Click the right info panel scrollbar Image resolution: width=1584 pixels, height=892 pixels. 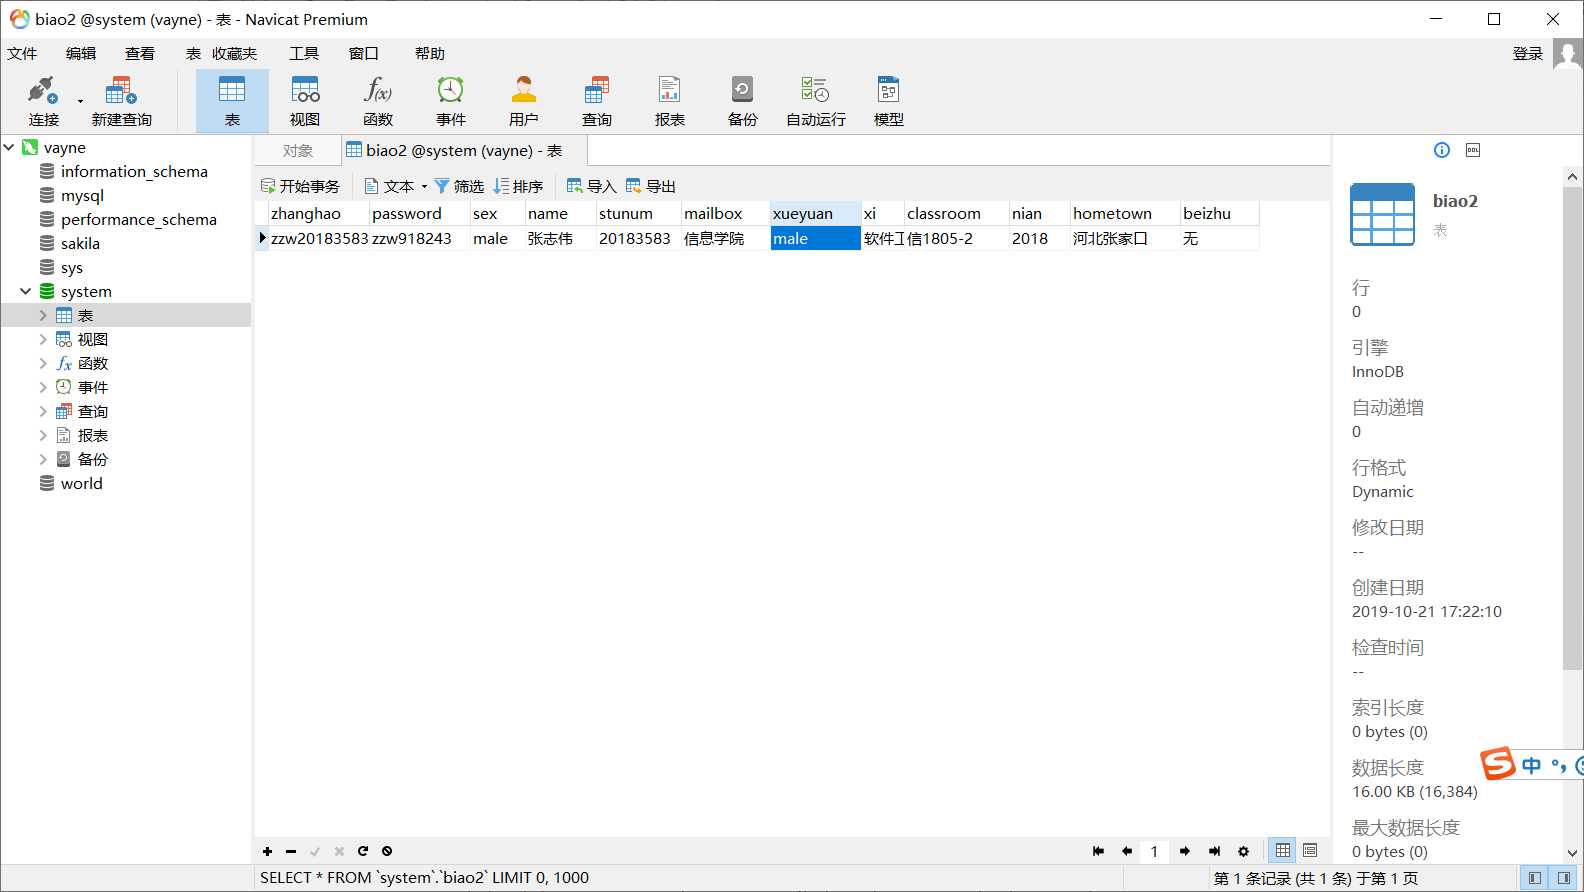(1572, 427)
